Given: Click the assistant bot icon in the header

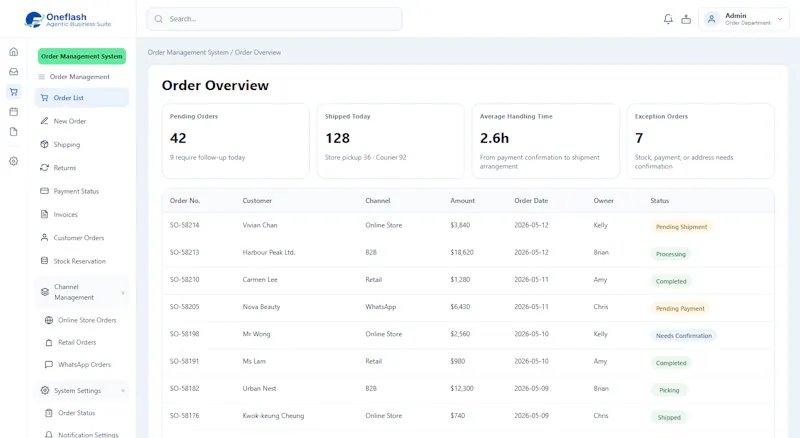Looking at the screenshot, I should [686, 19].
